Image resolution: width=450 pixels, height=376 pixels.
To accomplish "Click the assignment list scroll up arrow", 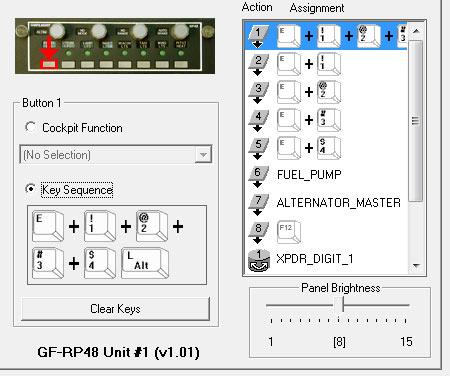I will click(x=416, y=31).
